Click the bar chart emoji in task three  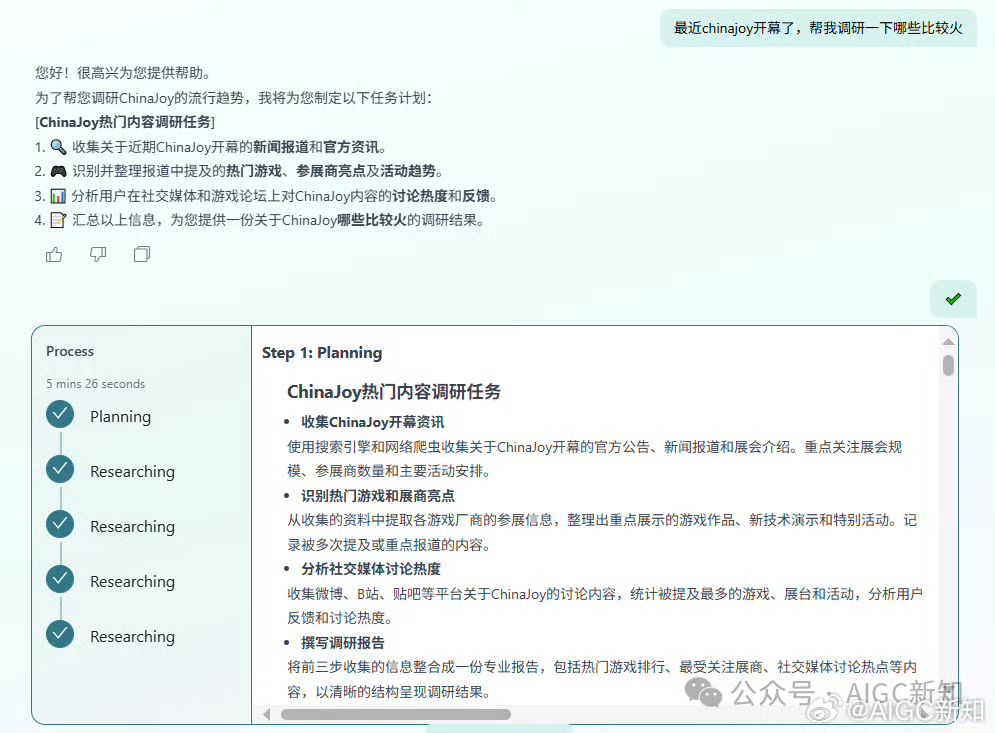(58, 196)
